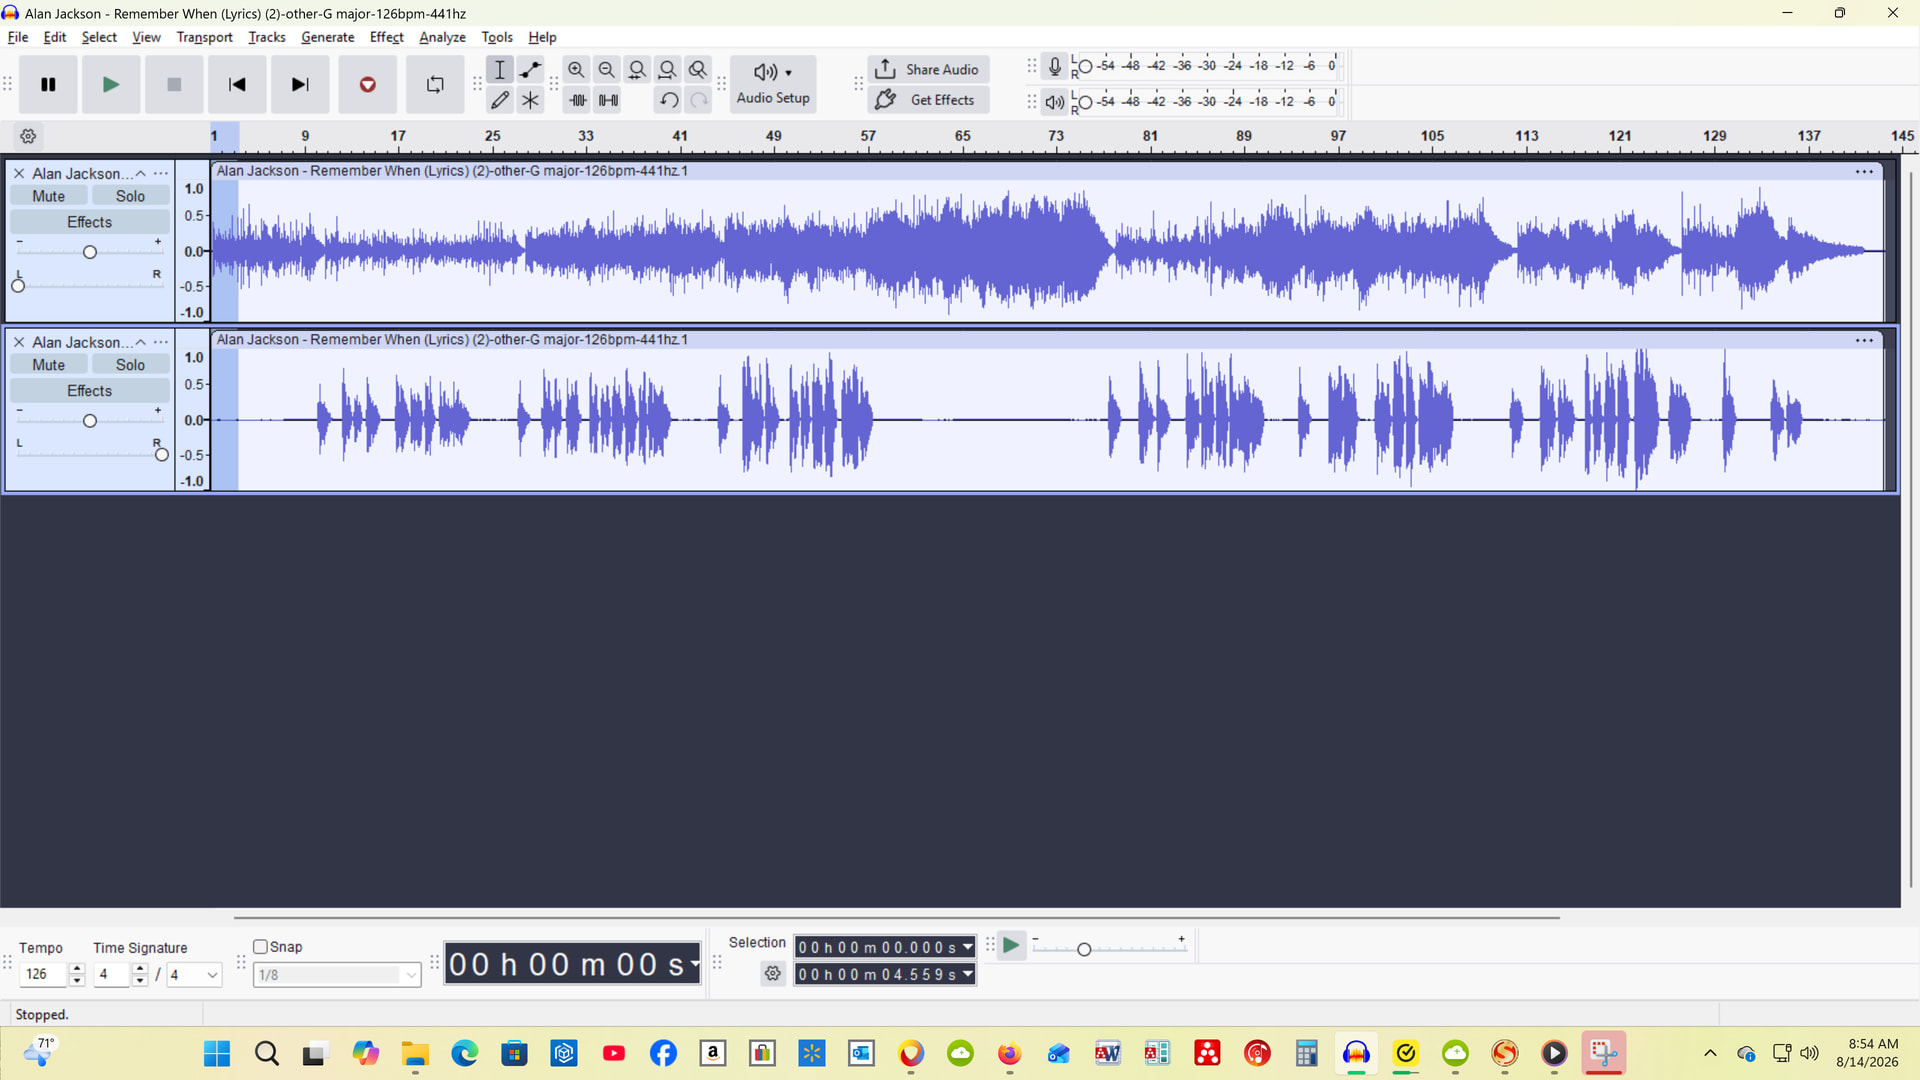Solo the second Alan Jackson track
The width and height of the screenshot is (1920, 1080).
tap(130, 365)
